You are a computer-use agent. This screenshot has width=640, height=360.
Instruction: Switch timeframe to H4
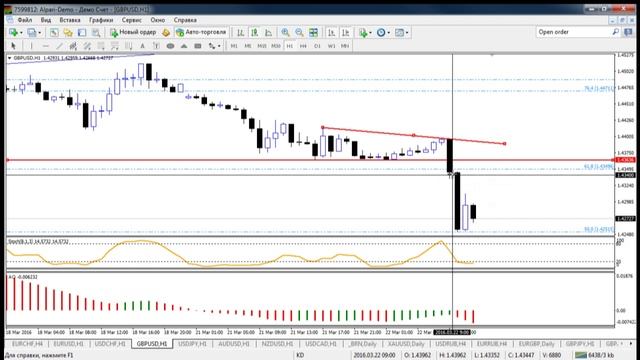point(303,46)
